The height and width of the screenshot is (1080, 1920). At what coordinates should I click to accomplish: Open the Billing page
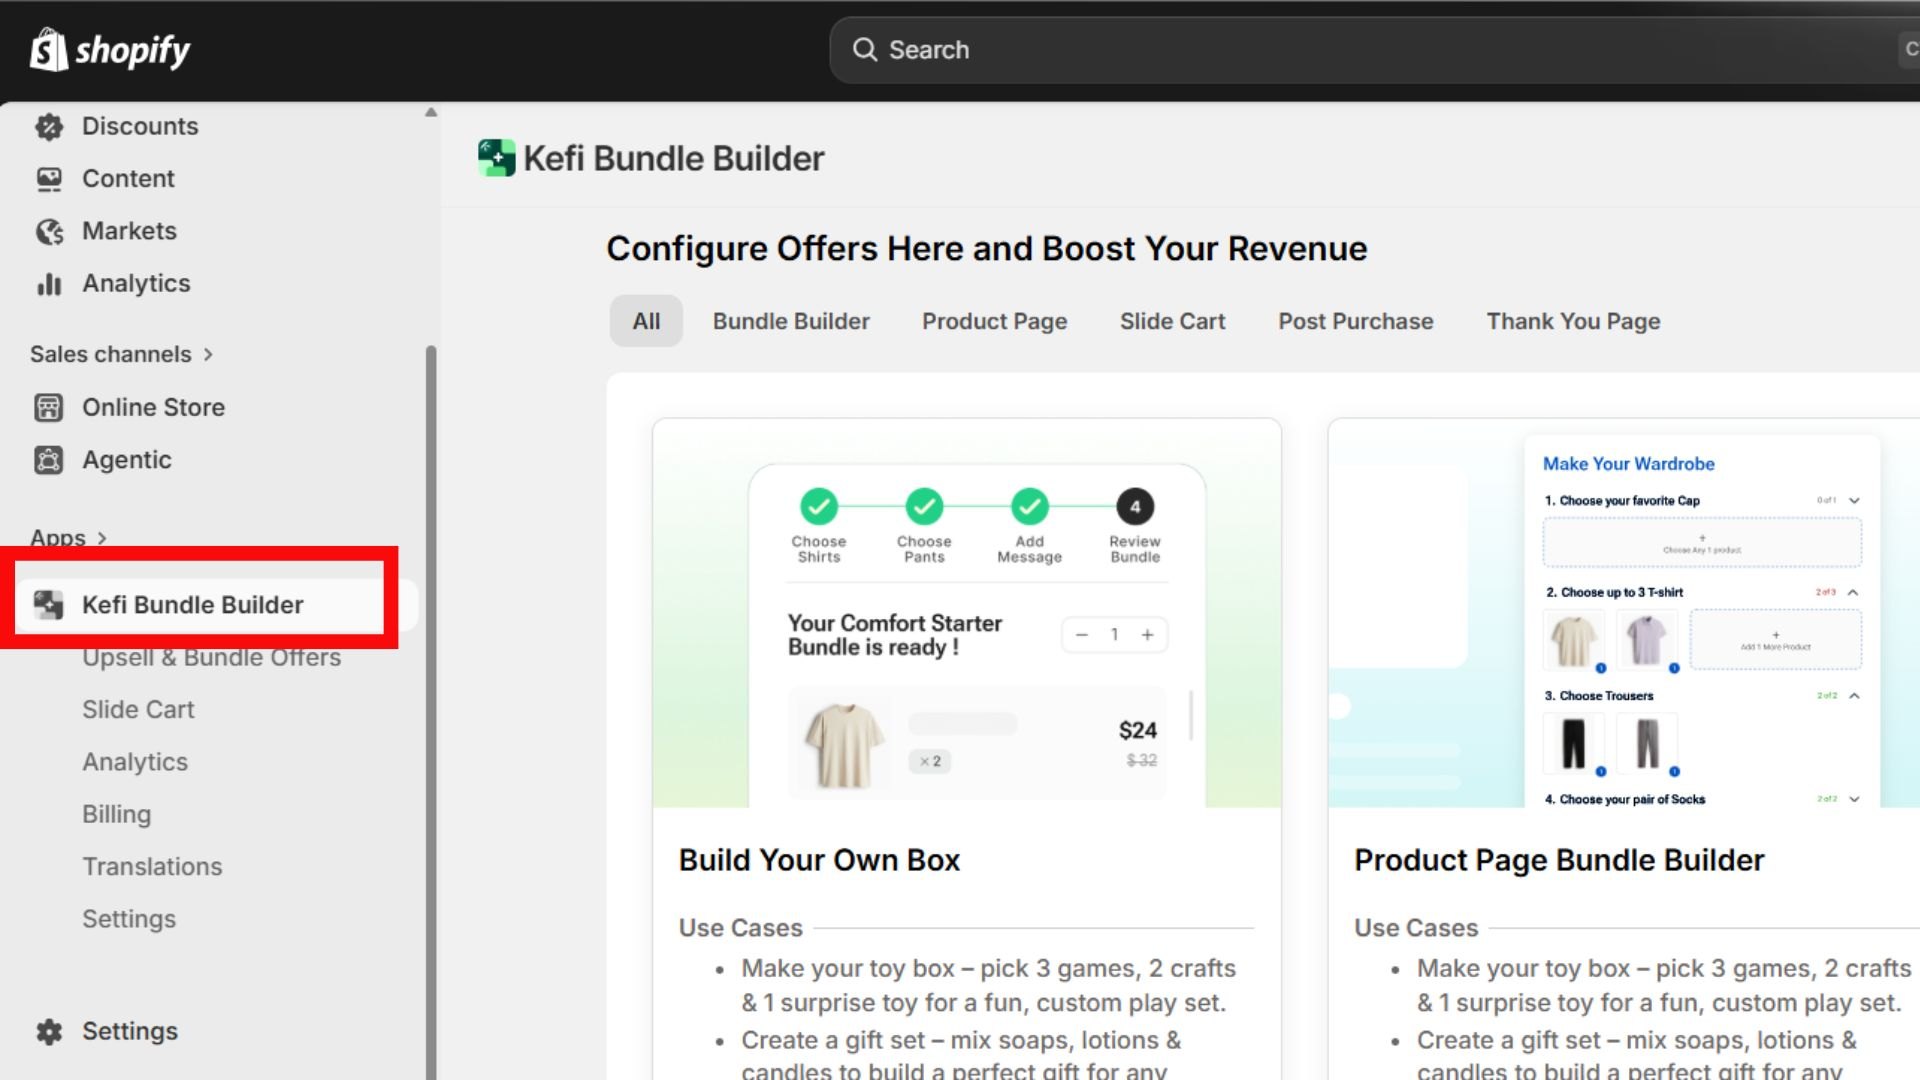coord(116,814)
